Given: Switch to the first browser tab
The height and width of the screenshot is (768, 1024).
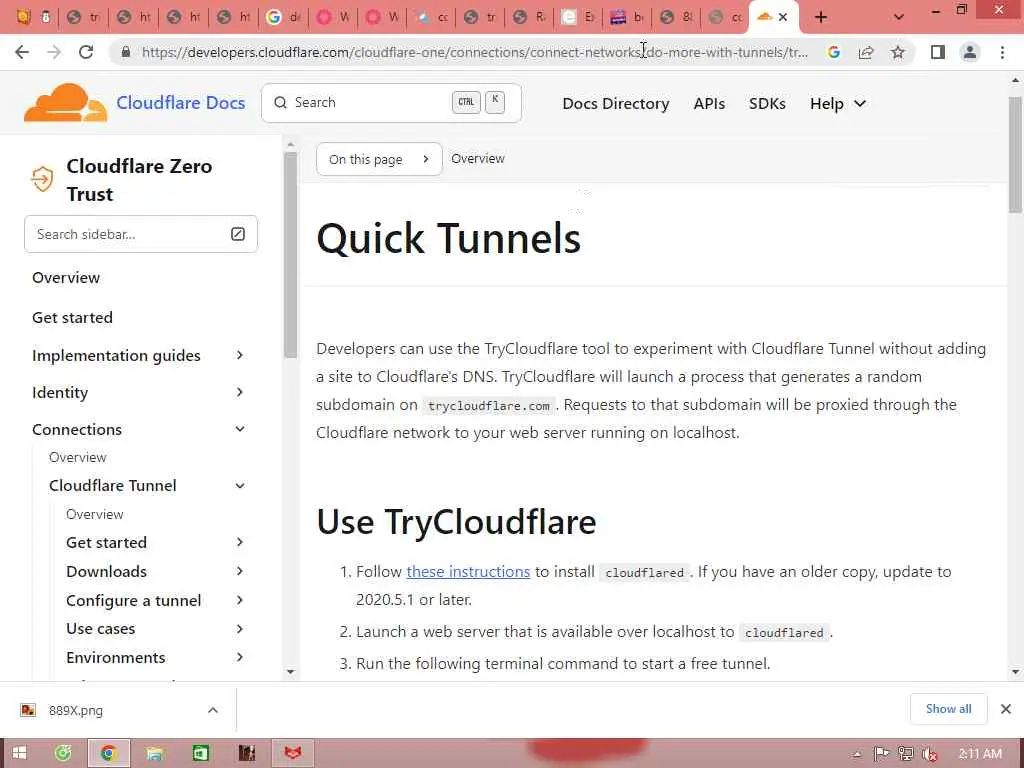Looking at the screenshot, I should point(33,17).
